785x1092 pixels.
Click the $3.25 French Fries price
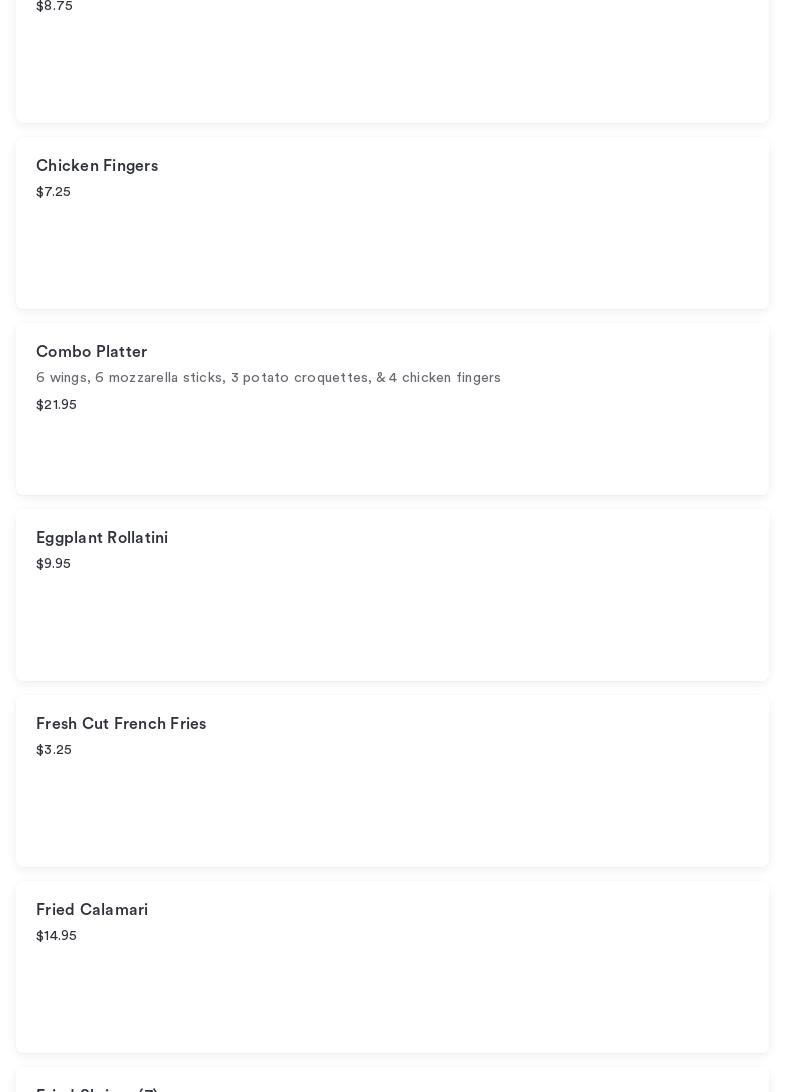54,750
